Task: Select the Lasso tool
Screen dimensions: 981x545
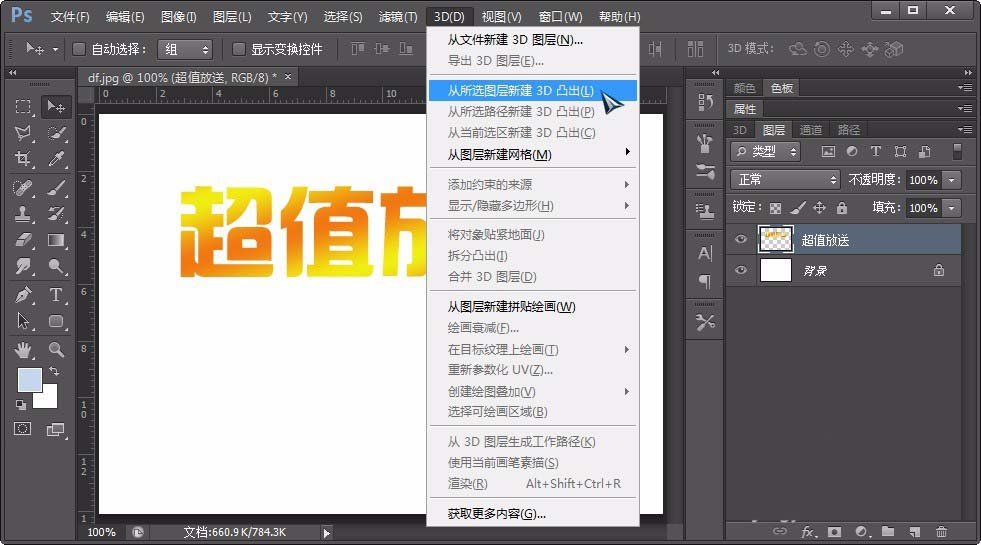Action: (23, 133)
